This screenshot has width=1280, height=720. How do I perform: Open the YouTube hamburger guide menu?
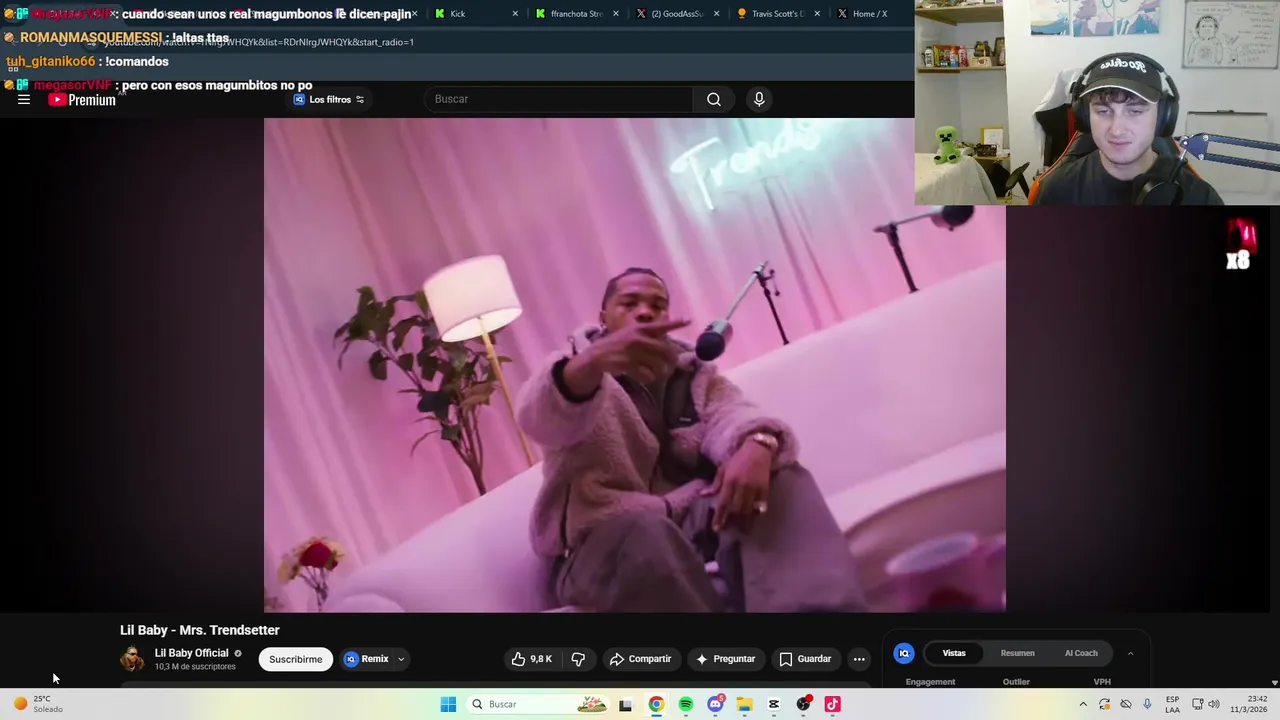click(x=24, y=99)
